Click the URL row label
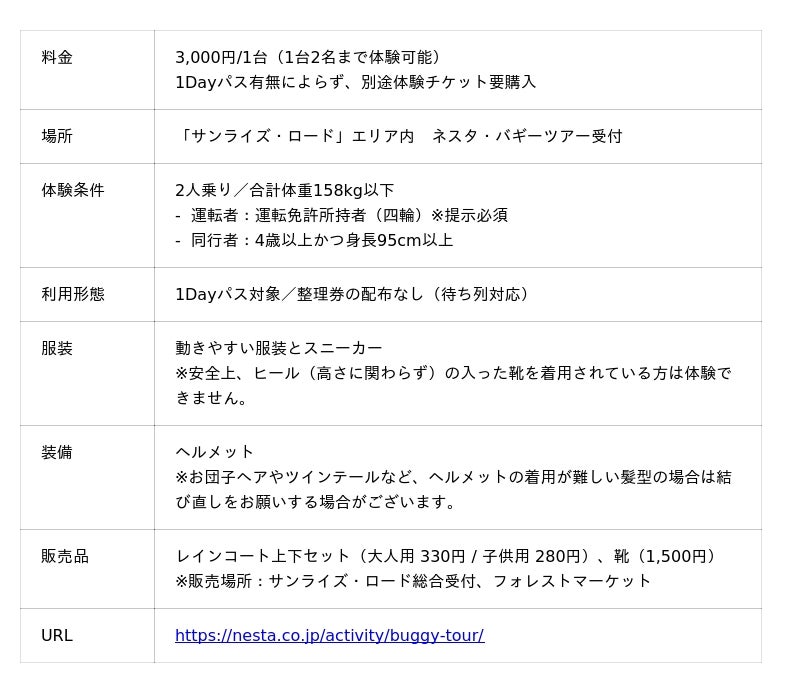 coord(57,636)
